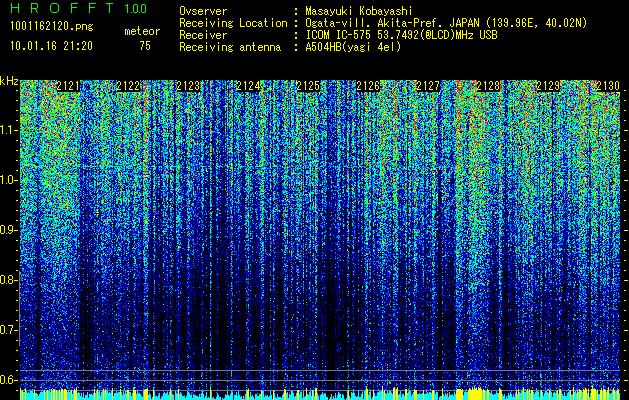
Task: Select the meteor count value 75
Action: (x=145, y=46)
